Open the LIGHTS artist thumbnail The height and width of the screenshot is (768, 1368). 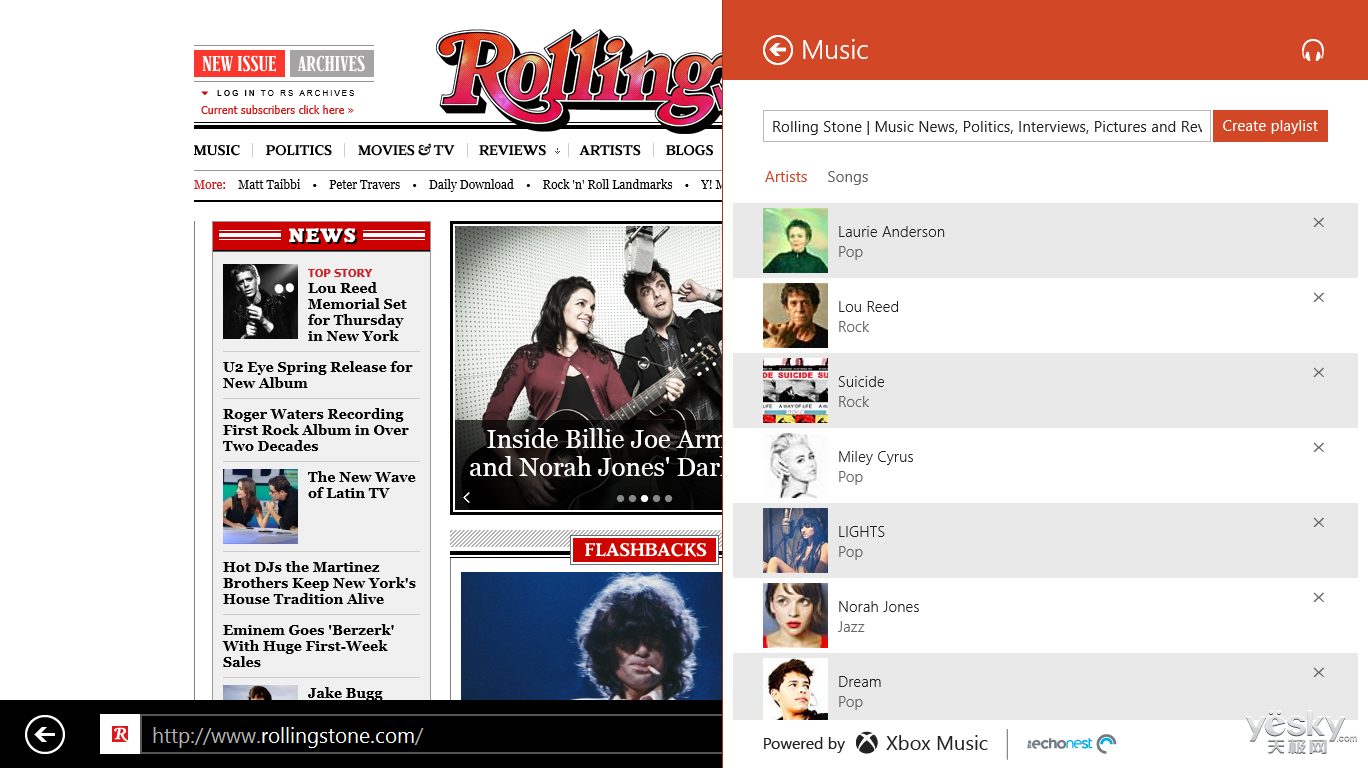click(x=795, y=540)
